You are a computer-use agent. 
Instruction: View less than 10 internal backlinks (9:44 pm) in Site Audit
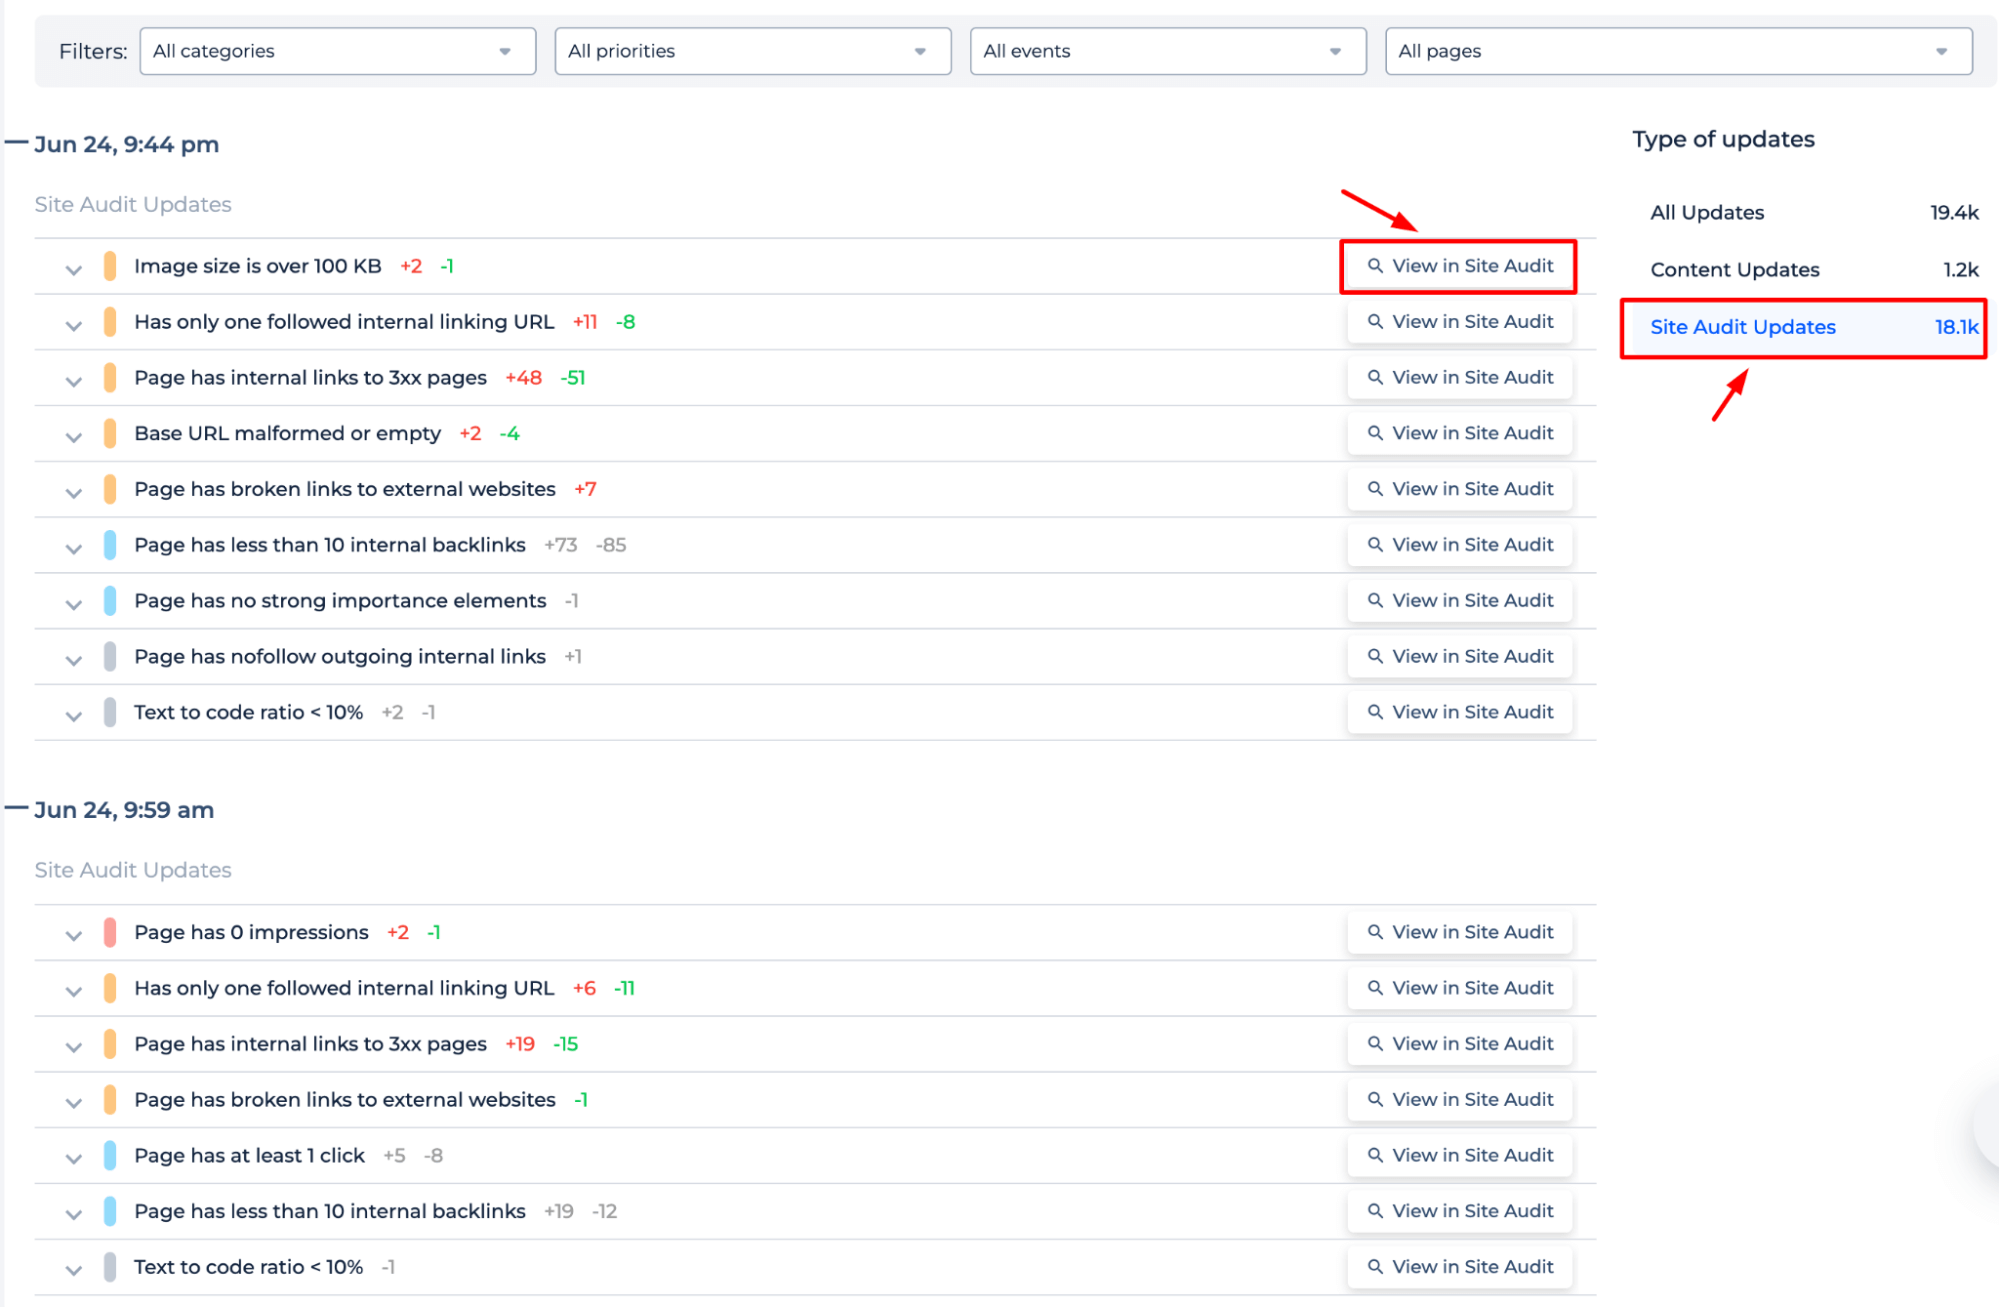click(x=1460, y=545)
